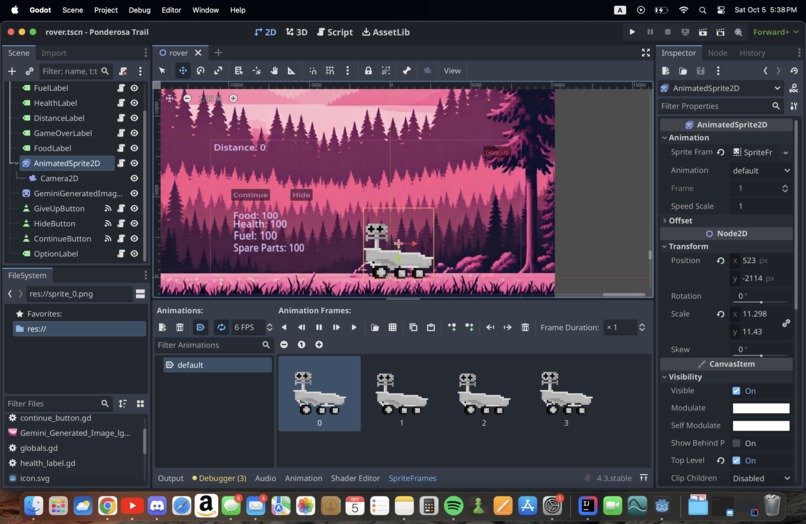The width and height of the screenshot is (806, 524).
Task: Add new animation in SpriteFrames panel
Action: [162, 328]
